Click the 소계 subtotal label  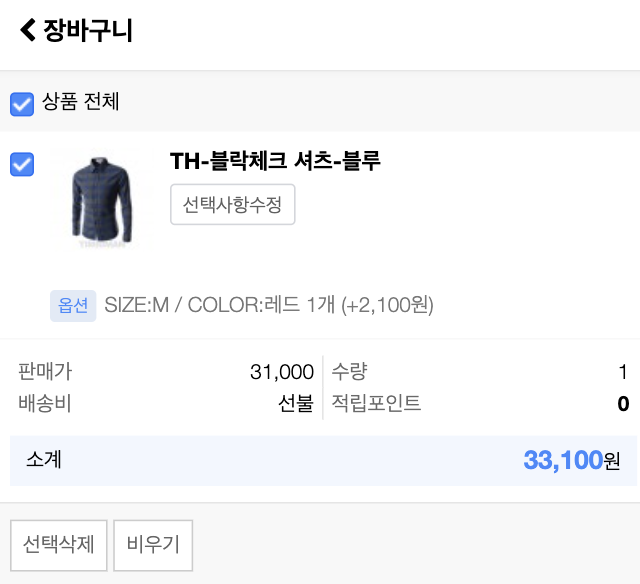click(x=45, y=460)
